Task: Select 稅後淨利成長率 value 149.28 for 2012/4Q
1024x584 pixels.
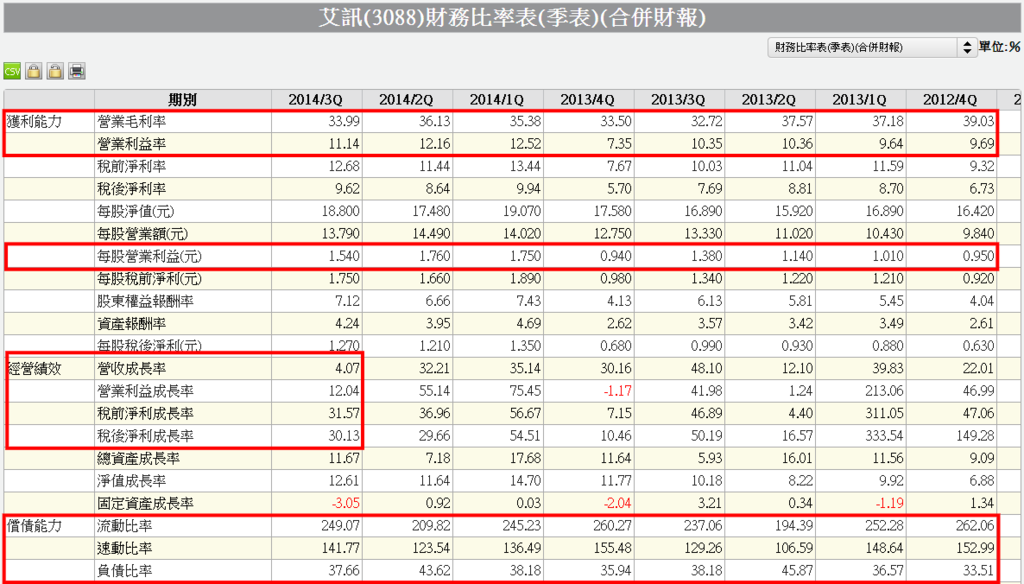Action: click(974, 436)
